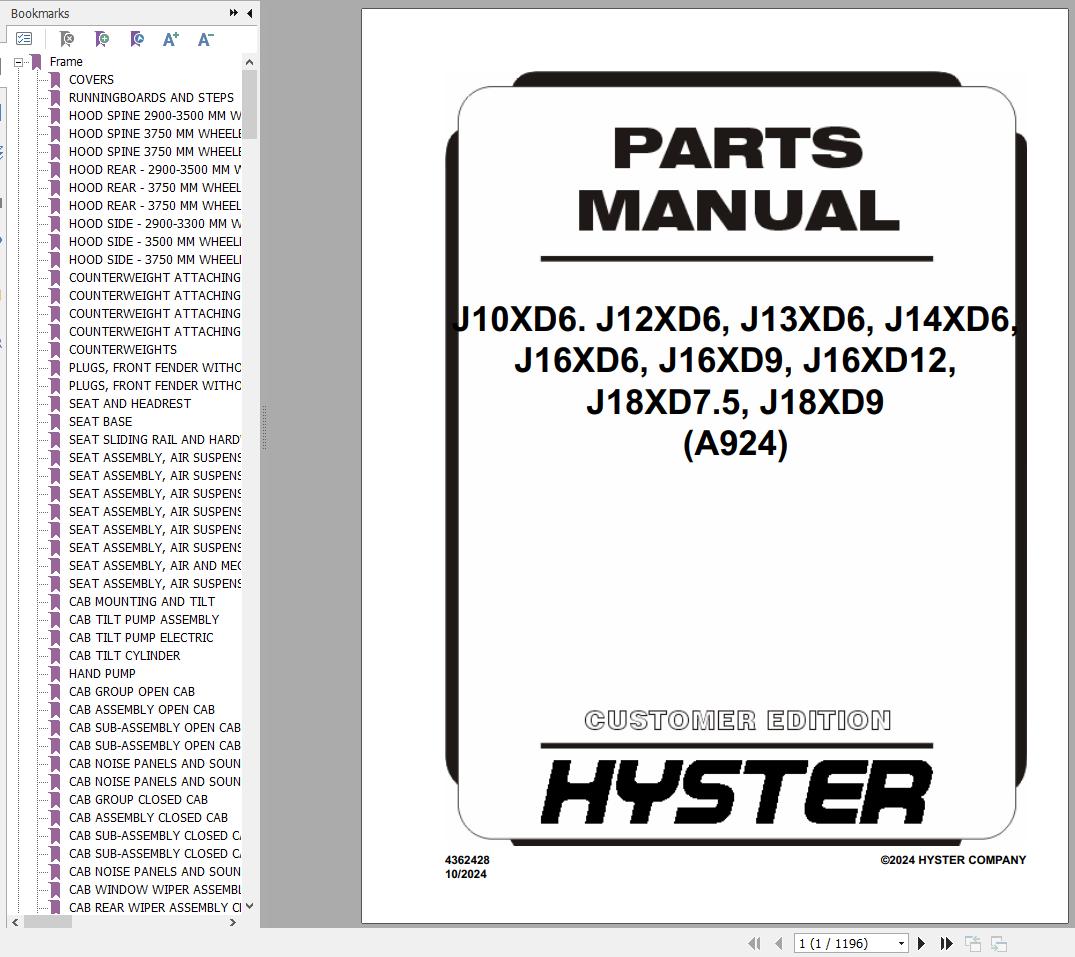
Task: Click the bookmark icon beside COVERS
Action: (56, 80)
